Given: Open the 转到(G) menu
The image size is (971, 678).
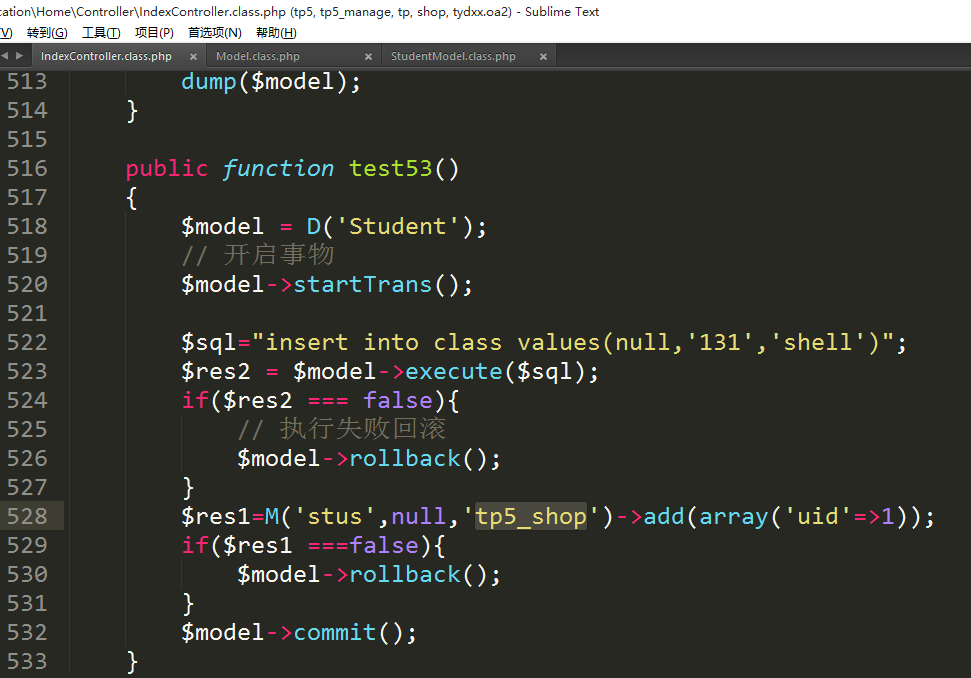Looking at the screenshot, I should coord(47,33).
